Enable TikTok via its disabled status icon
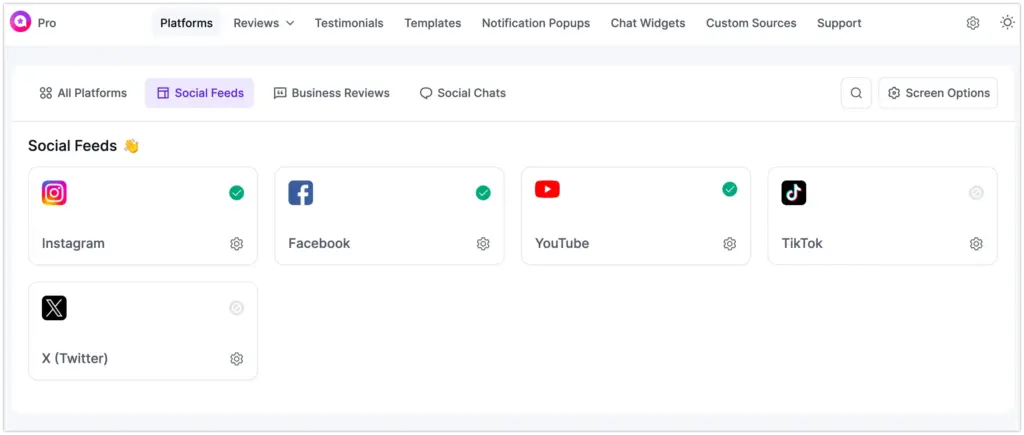Viewport: 1024px width, 435px height. click(x=976, y=193)
